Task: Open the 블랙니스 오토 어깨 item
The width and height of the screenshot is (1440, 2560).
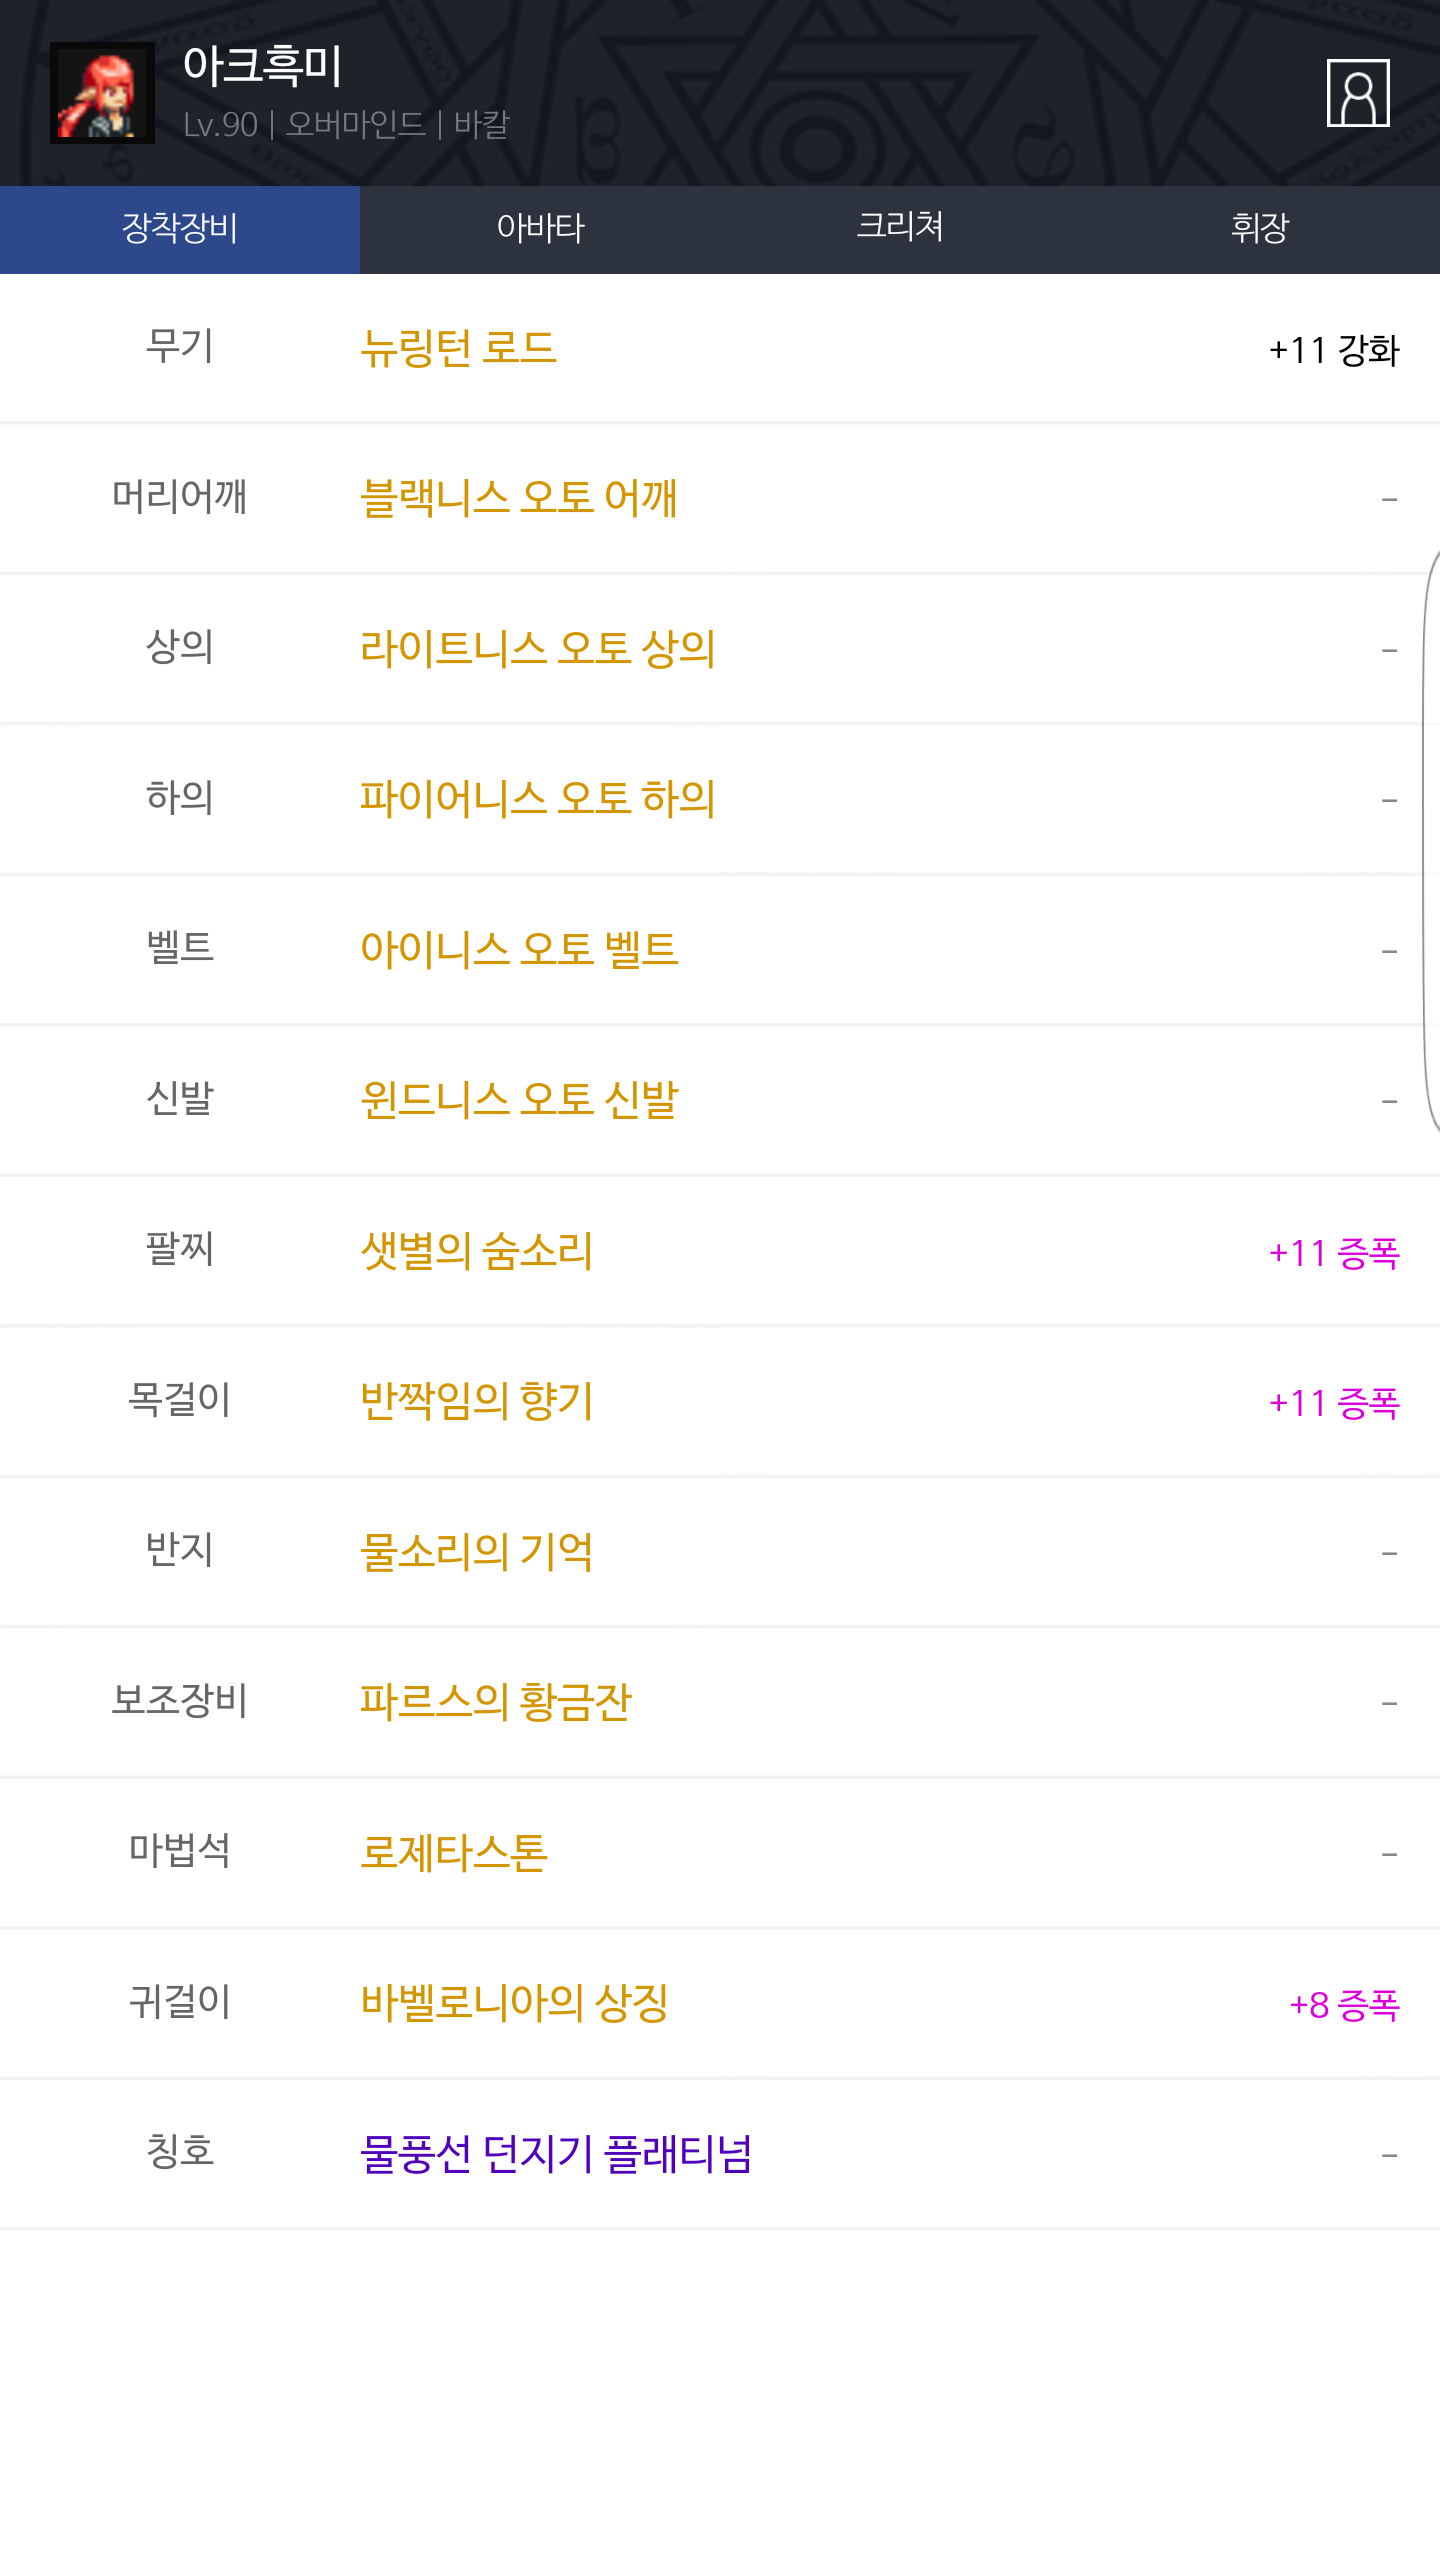Action: pyautogui.click(x=519, y=498)
